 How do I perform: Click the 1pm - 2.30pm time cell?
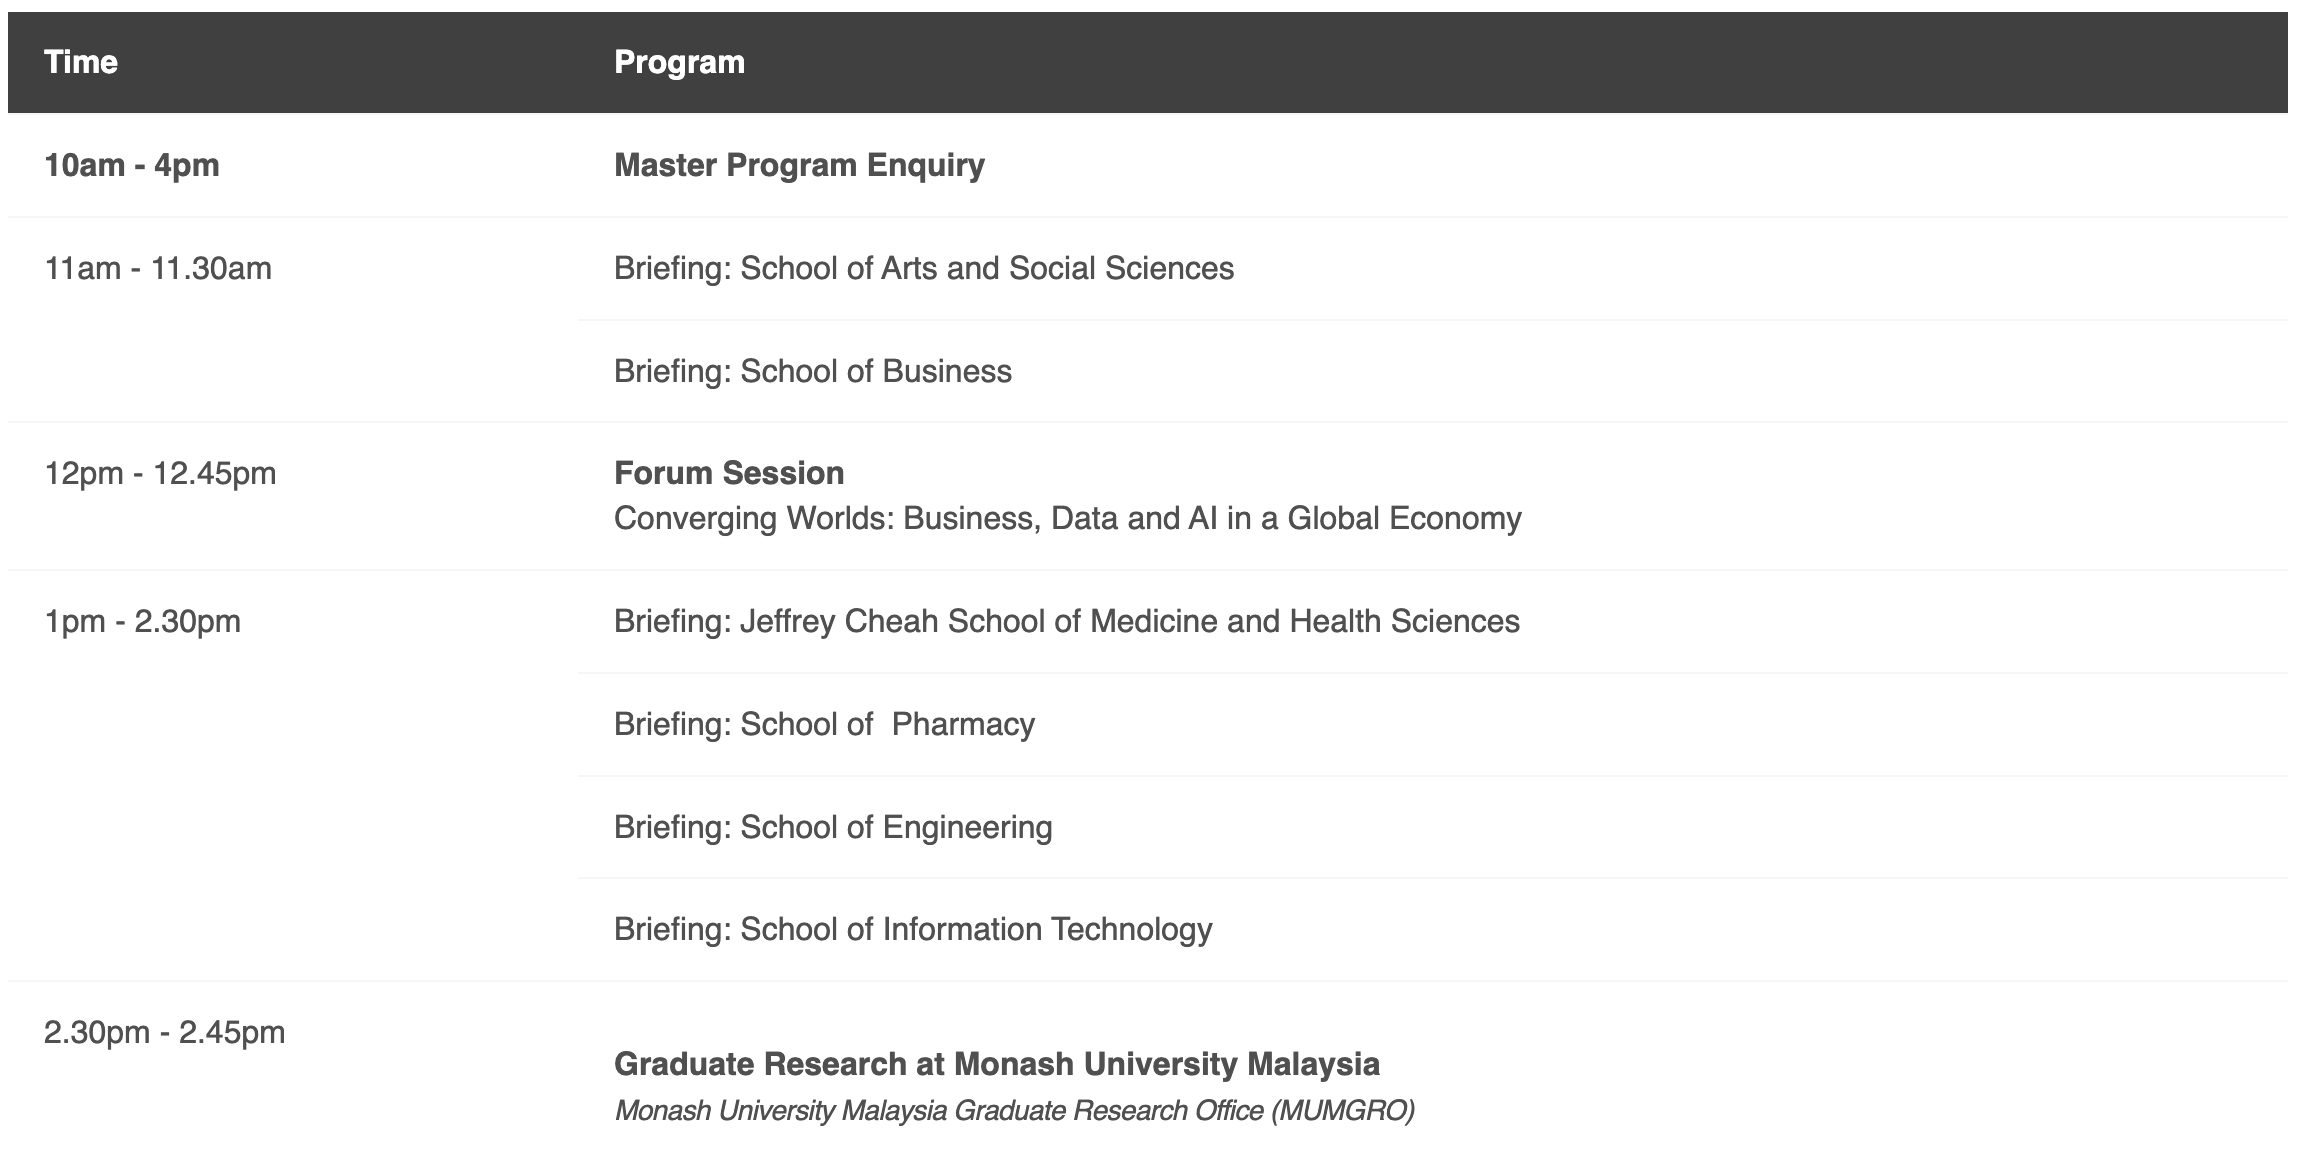pyautogui.click(x=142, y=621)
